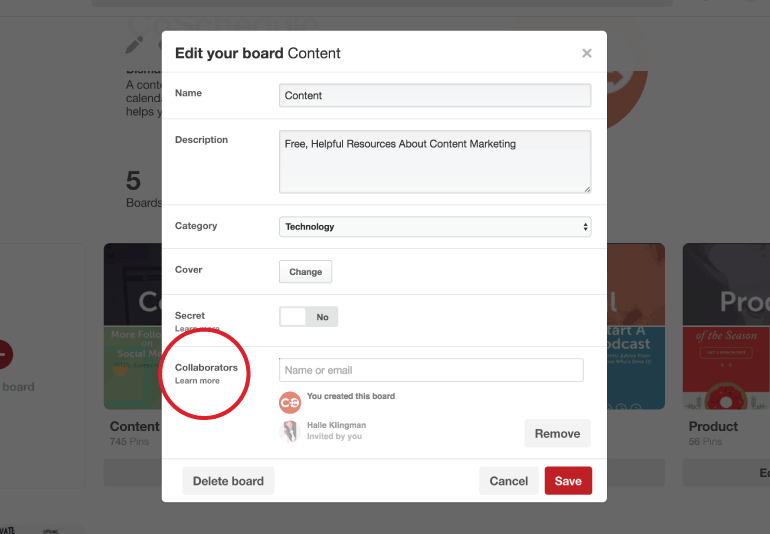Remove Halie Klingman as collaborator
Screen dimensions: 770x534
tap(557, 433)
